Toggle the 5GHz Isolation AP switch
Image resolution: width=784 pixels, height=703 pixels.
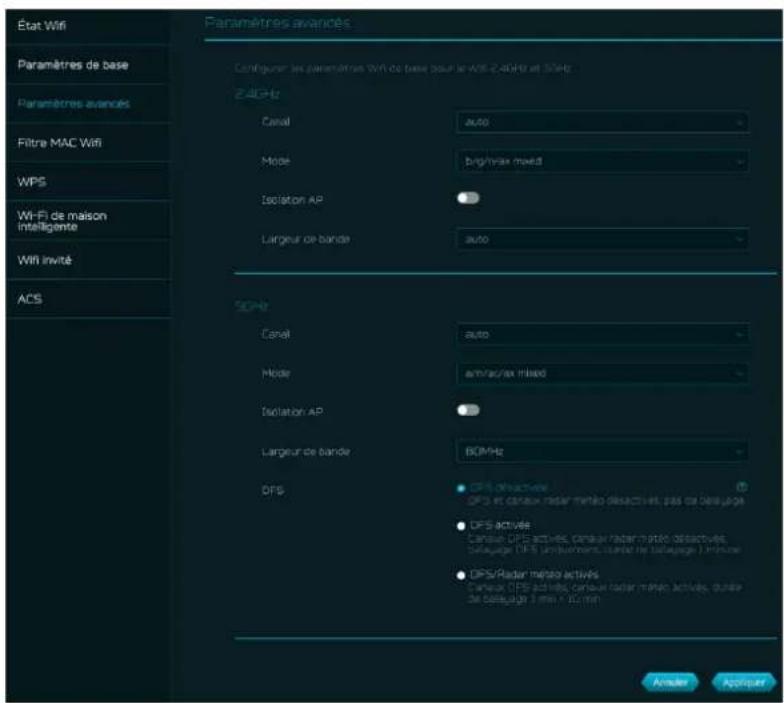[x=468, y=410]
